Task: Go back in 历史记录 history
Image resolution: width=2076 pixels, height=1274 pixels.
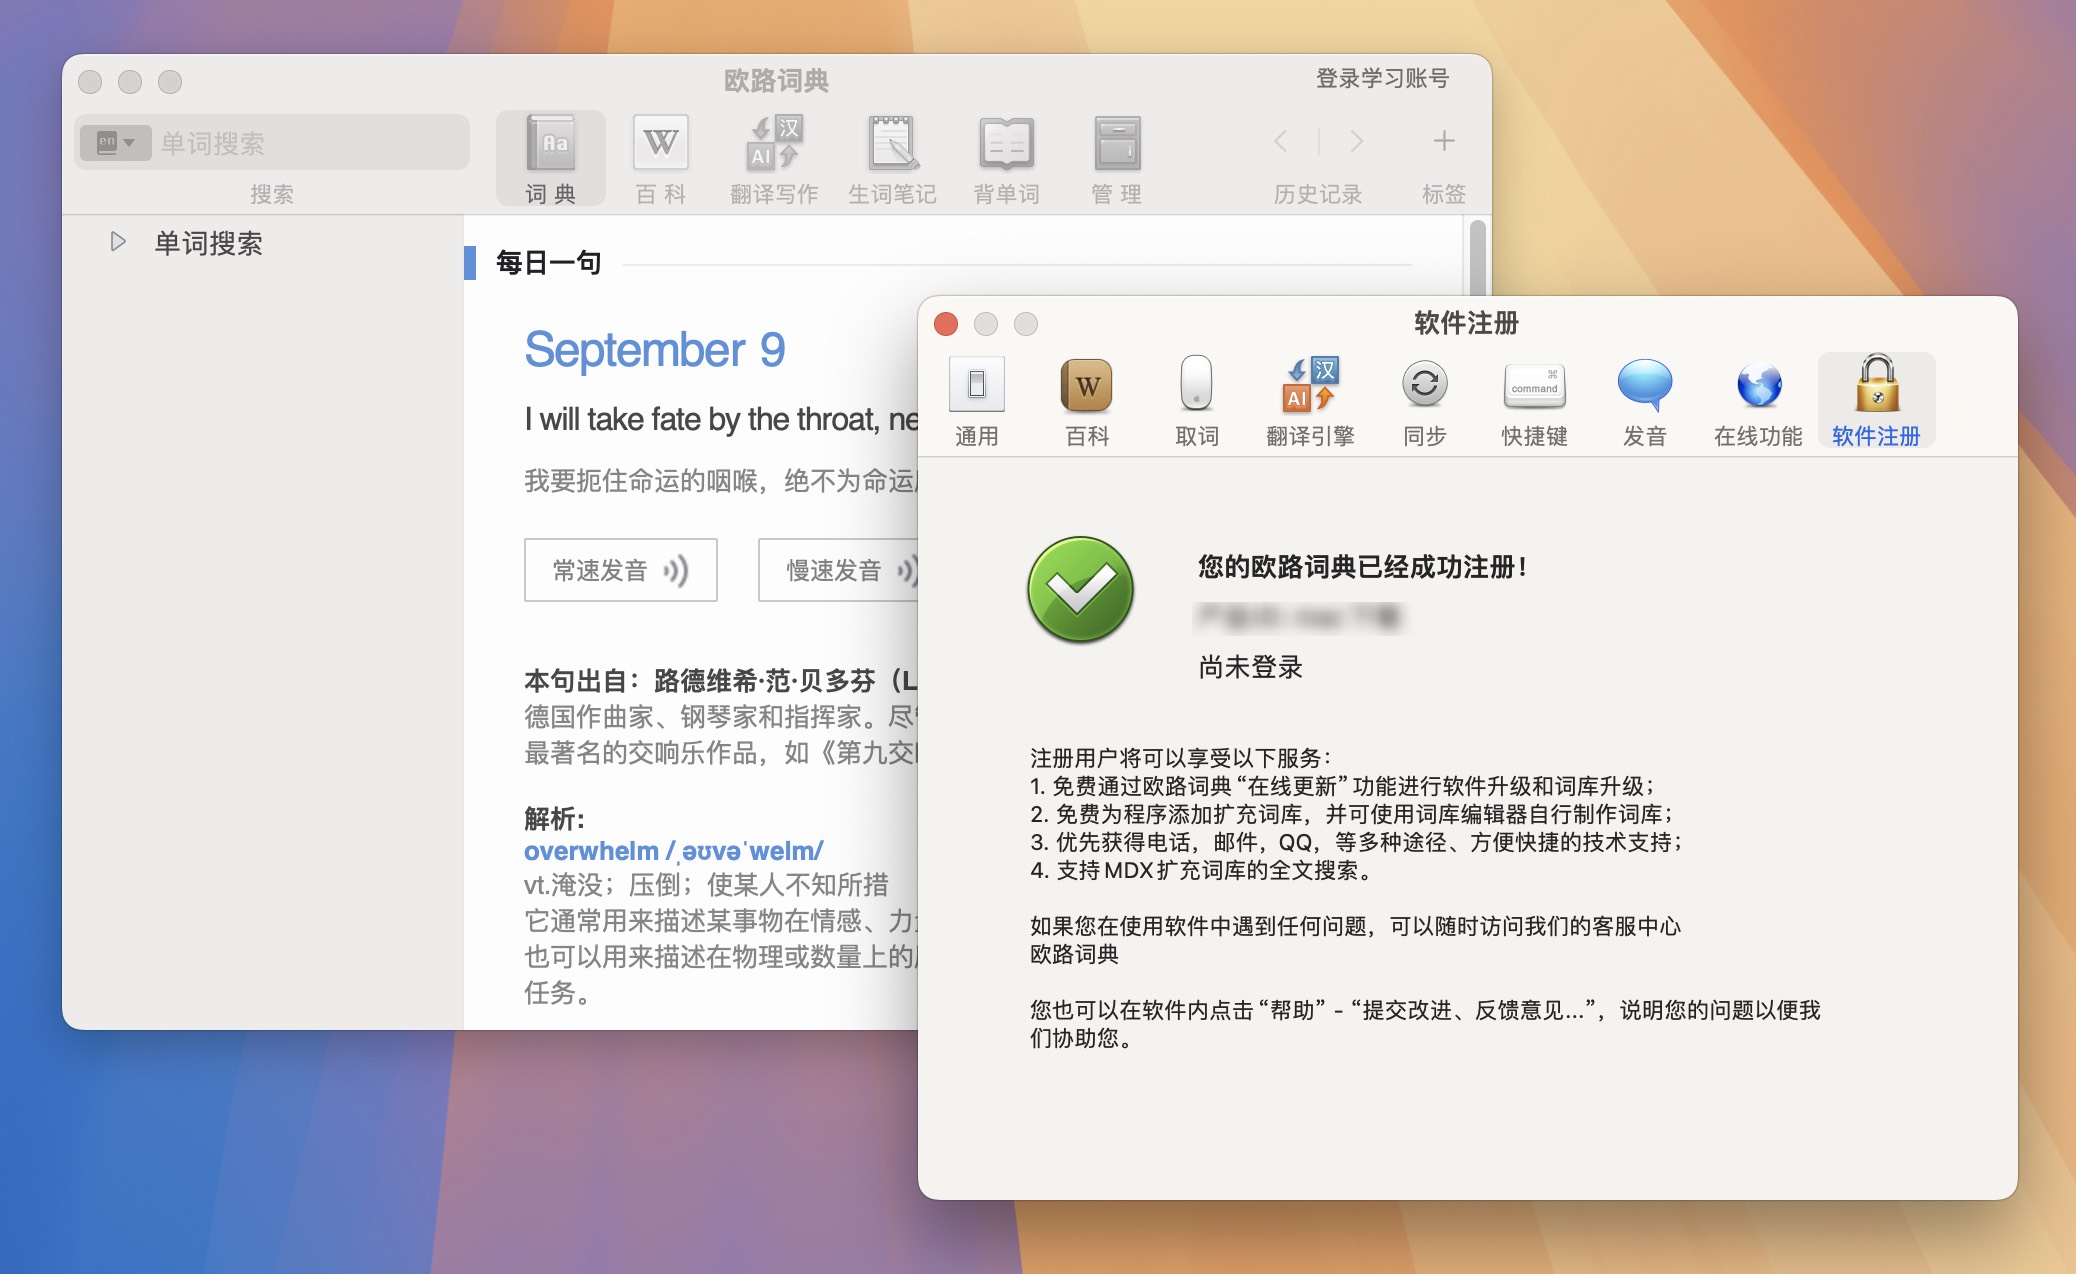Action: tap(1281, 141)
